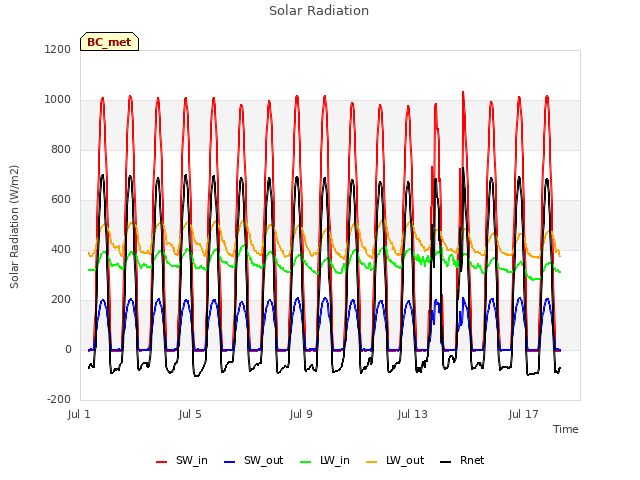The image size is (640, 480).
Task: Click the black Rnet legend swatch
Action: (446, 462)
